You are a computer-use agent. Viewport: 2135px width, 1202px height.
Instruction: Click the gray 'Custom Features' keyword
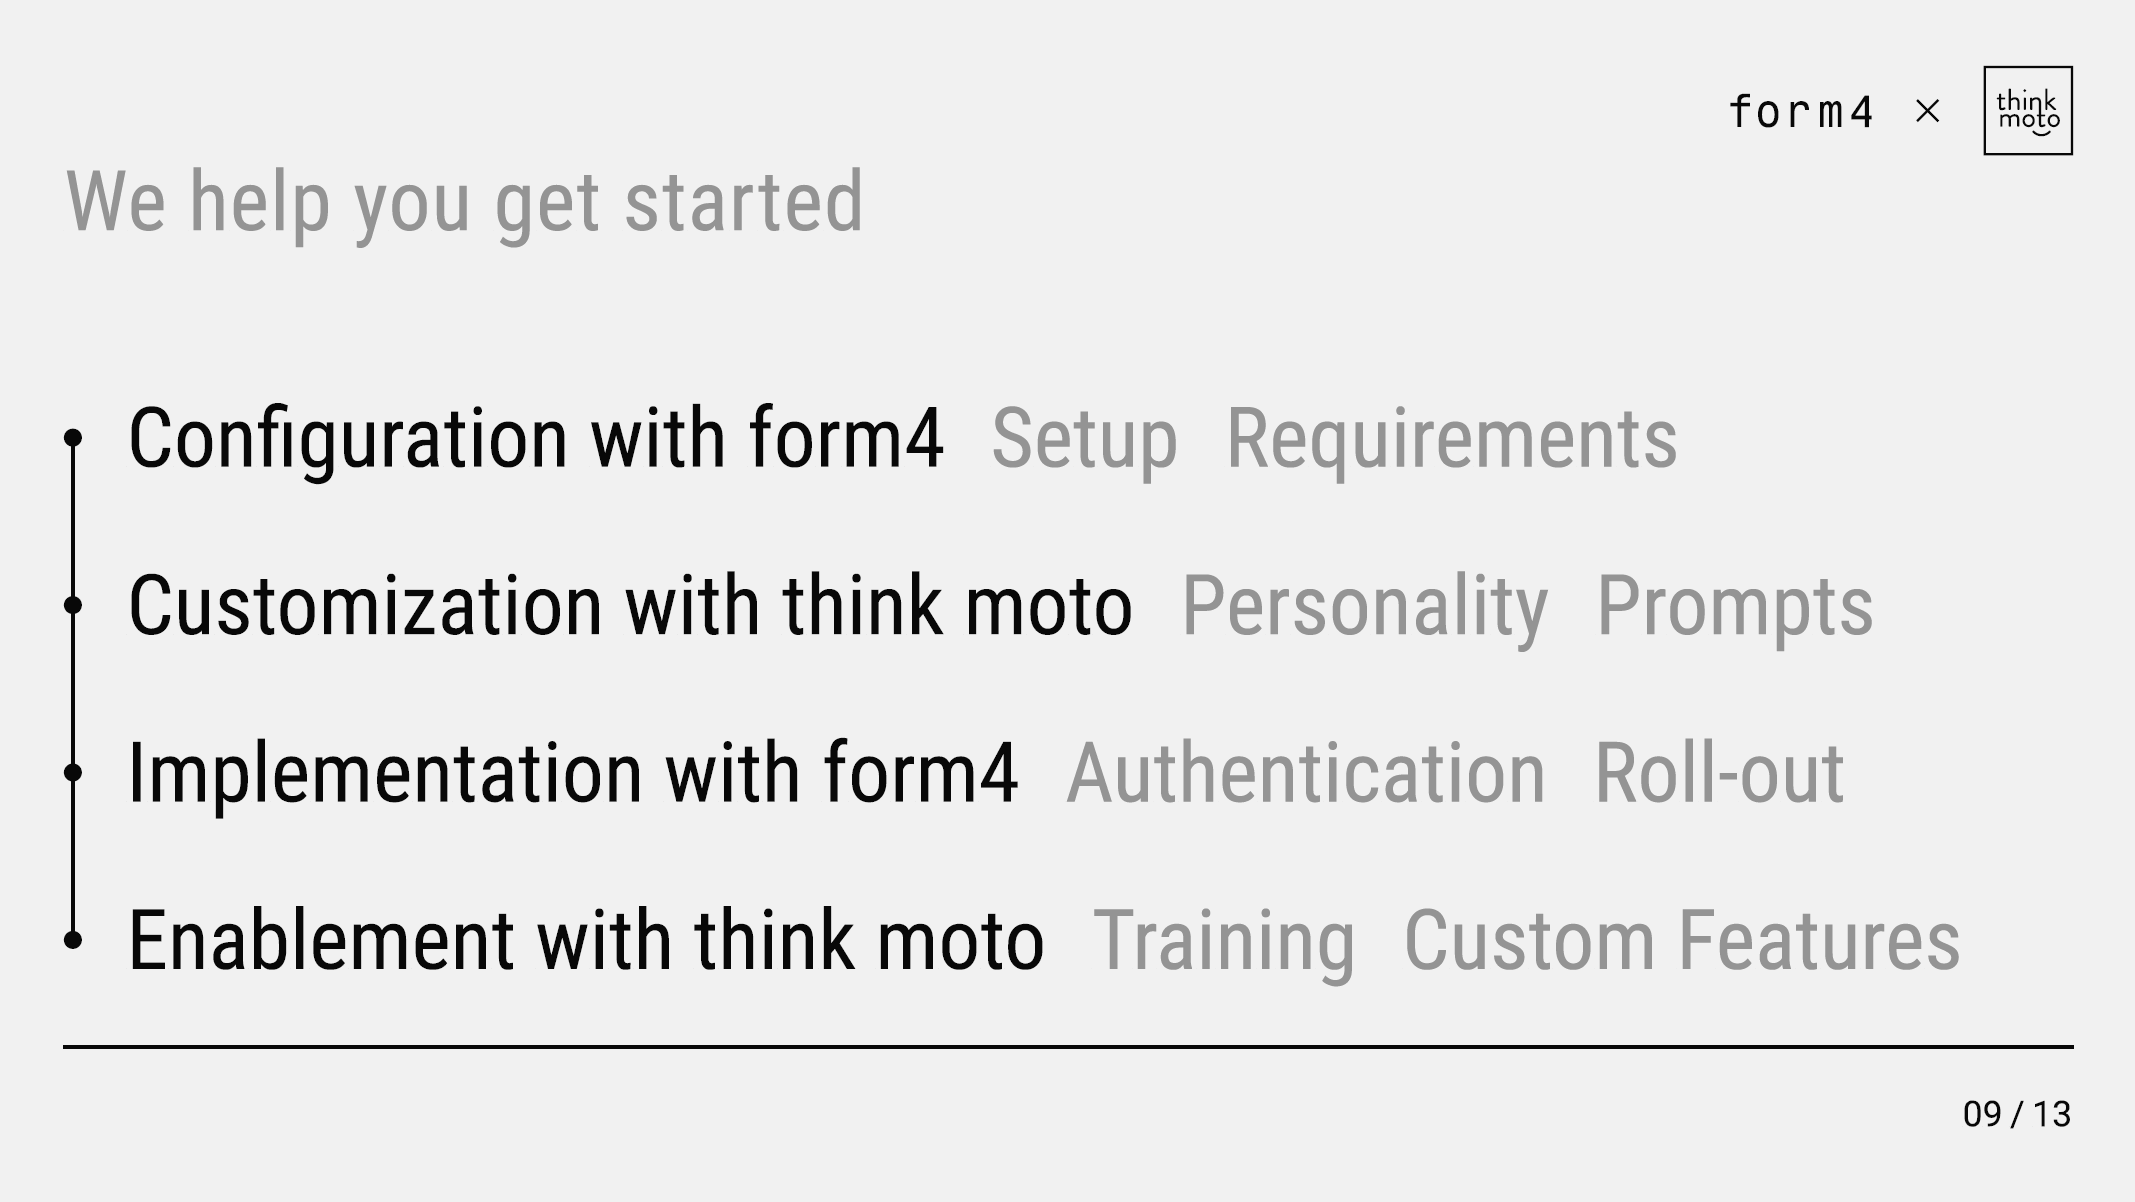tap(1682, 940)
